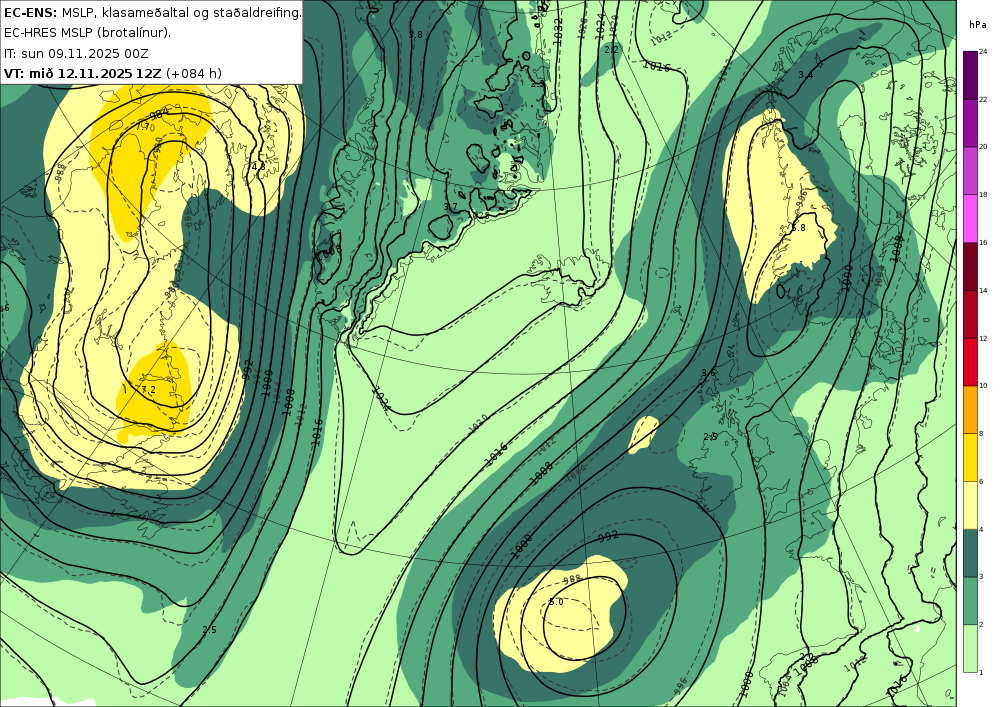
Task: Click the '7.7' spread value on the map
Action: coord(143,127)
